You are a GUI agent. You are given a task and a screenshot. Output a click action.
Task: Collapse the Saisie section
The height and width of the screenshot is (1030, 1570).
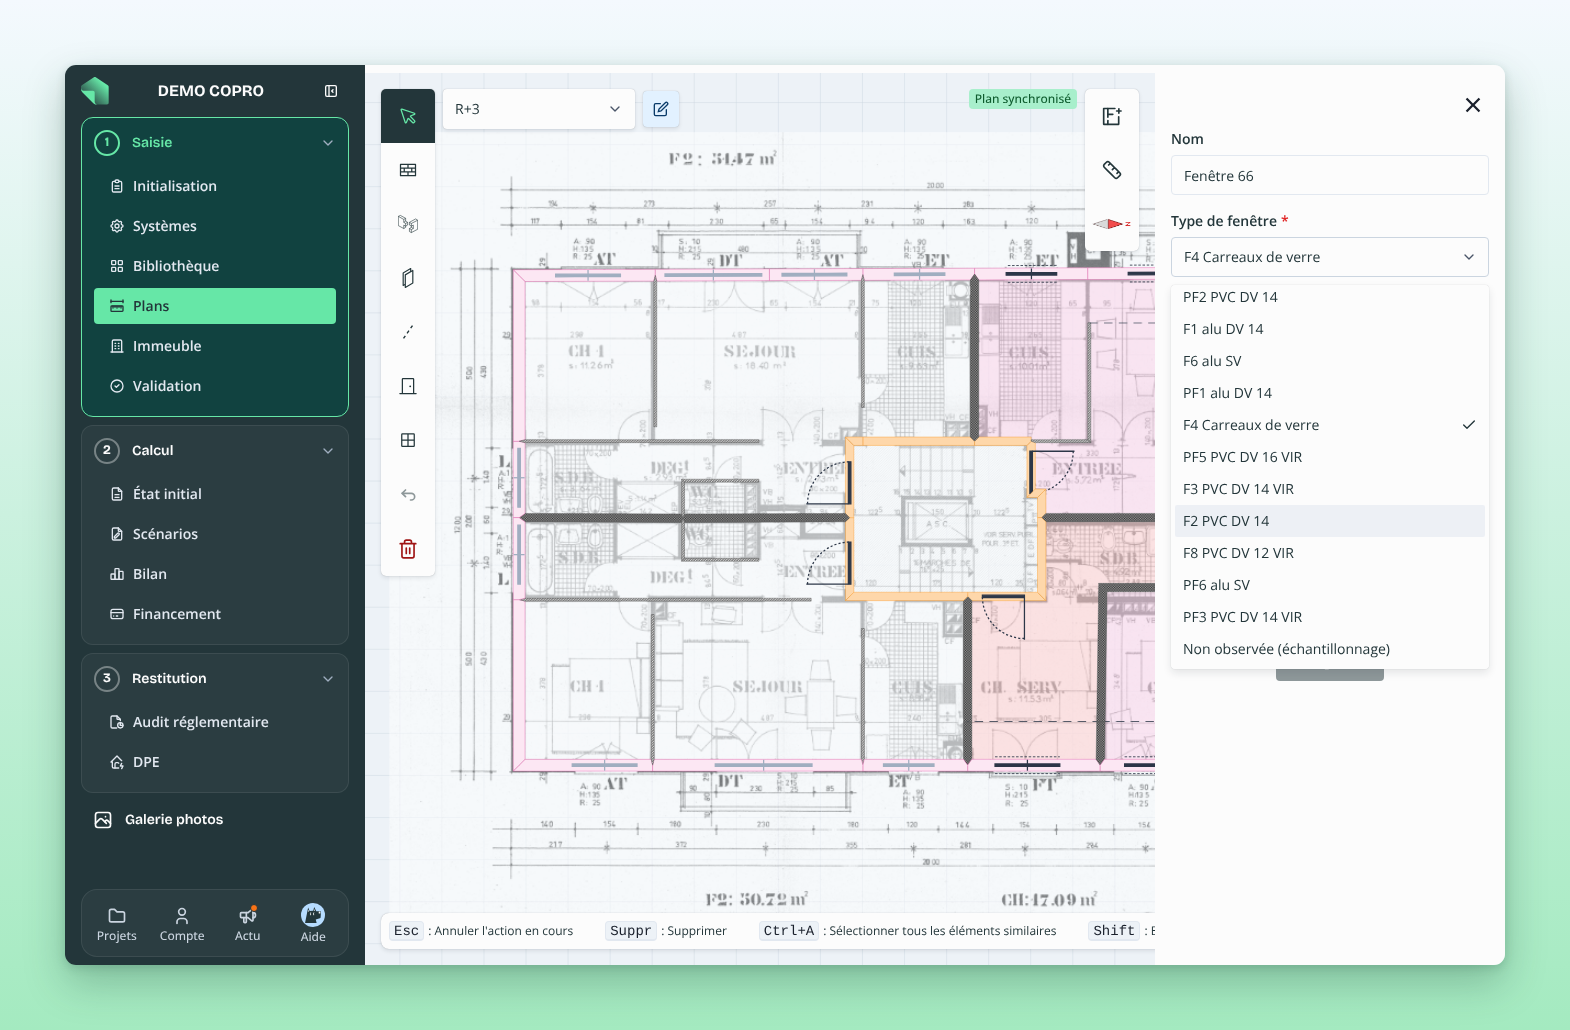(328, 143)
